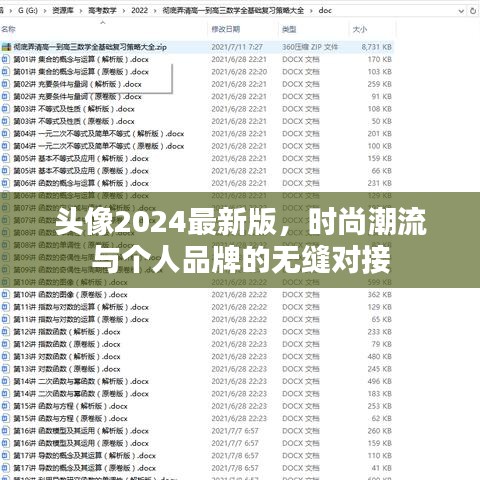
Task: Click icon of 第14讲 二次函数与幂函数(原卷版).docx
Action: tap(5, 394)
